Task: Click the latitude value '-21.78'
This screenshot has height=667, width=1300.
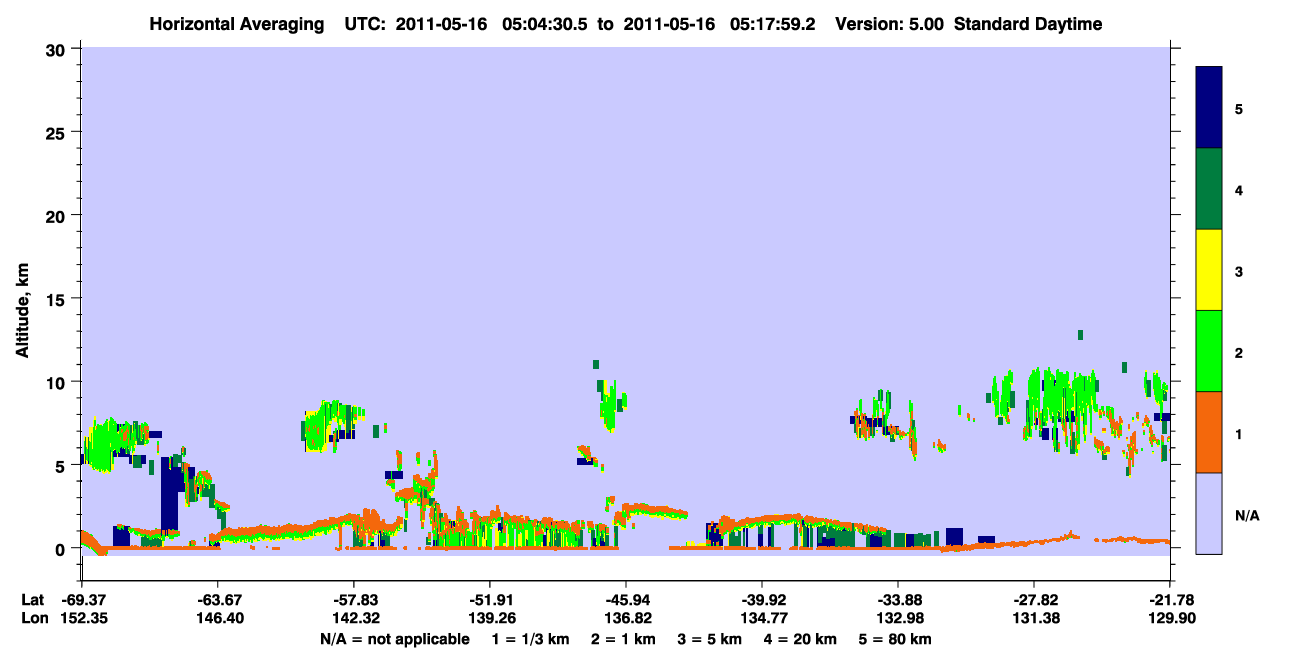Action: click(1170, 600)
